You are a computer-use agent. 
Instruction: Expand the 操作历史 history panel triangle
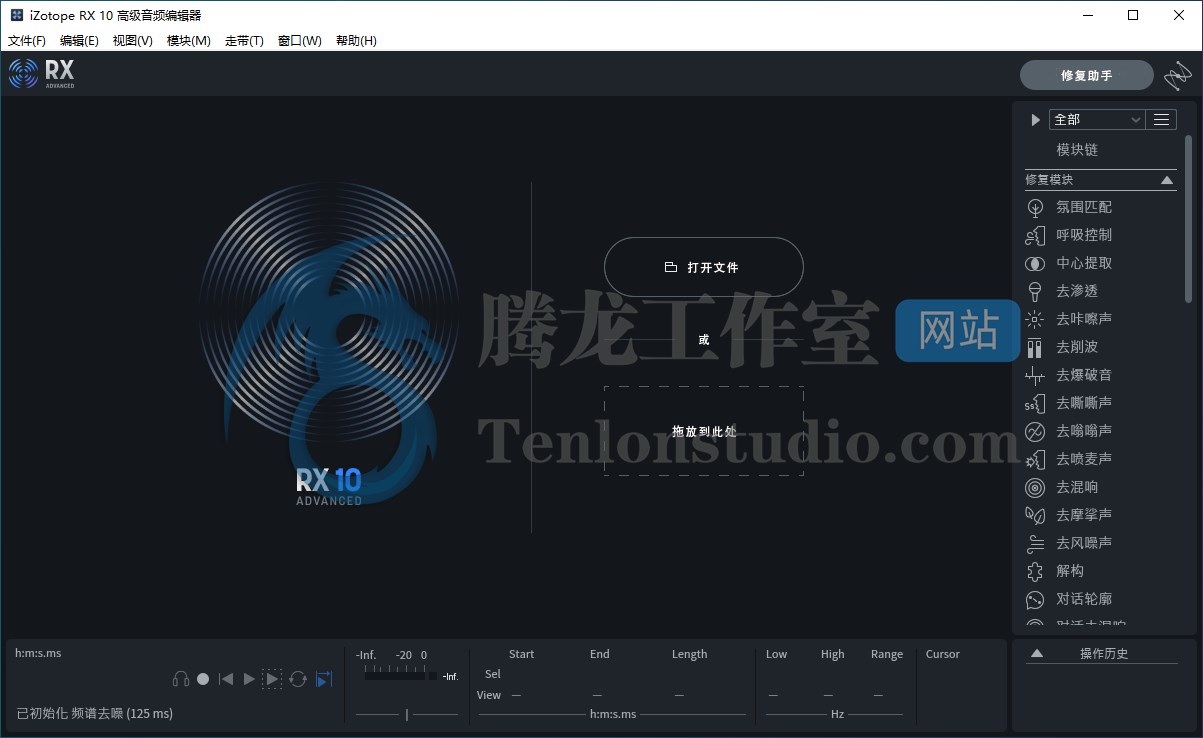(1037, 653)
